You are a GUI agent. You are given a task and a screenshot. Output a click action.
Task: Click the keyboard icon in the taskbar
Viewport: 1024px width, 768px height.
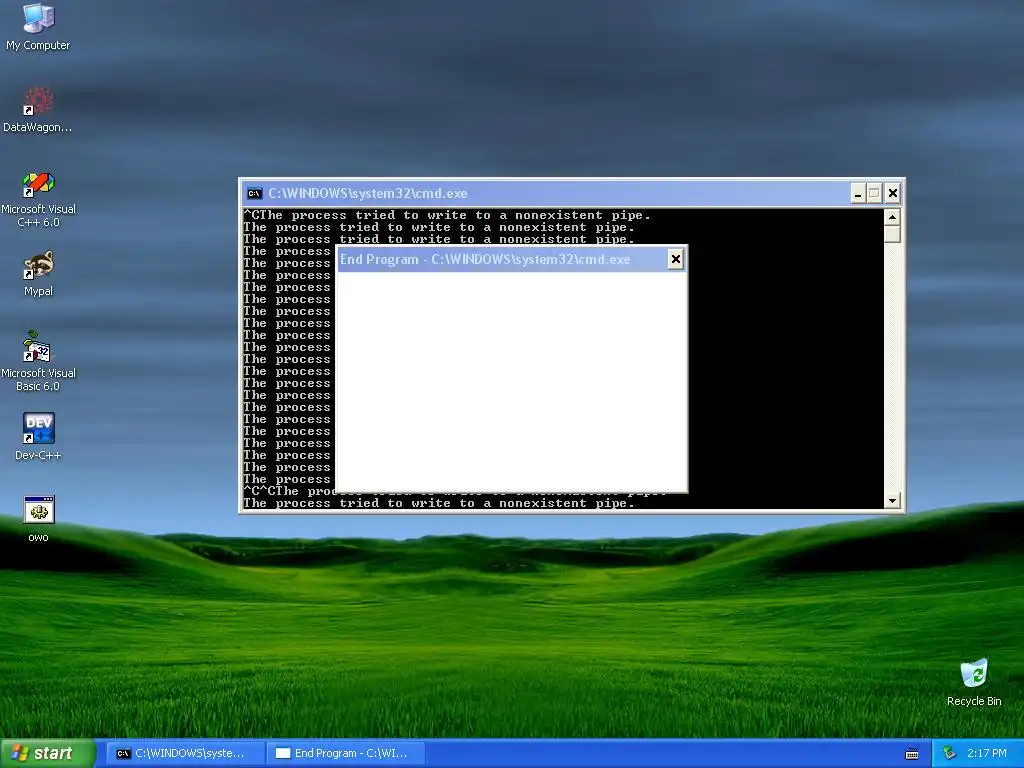coord(912,754)
